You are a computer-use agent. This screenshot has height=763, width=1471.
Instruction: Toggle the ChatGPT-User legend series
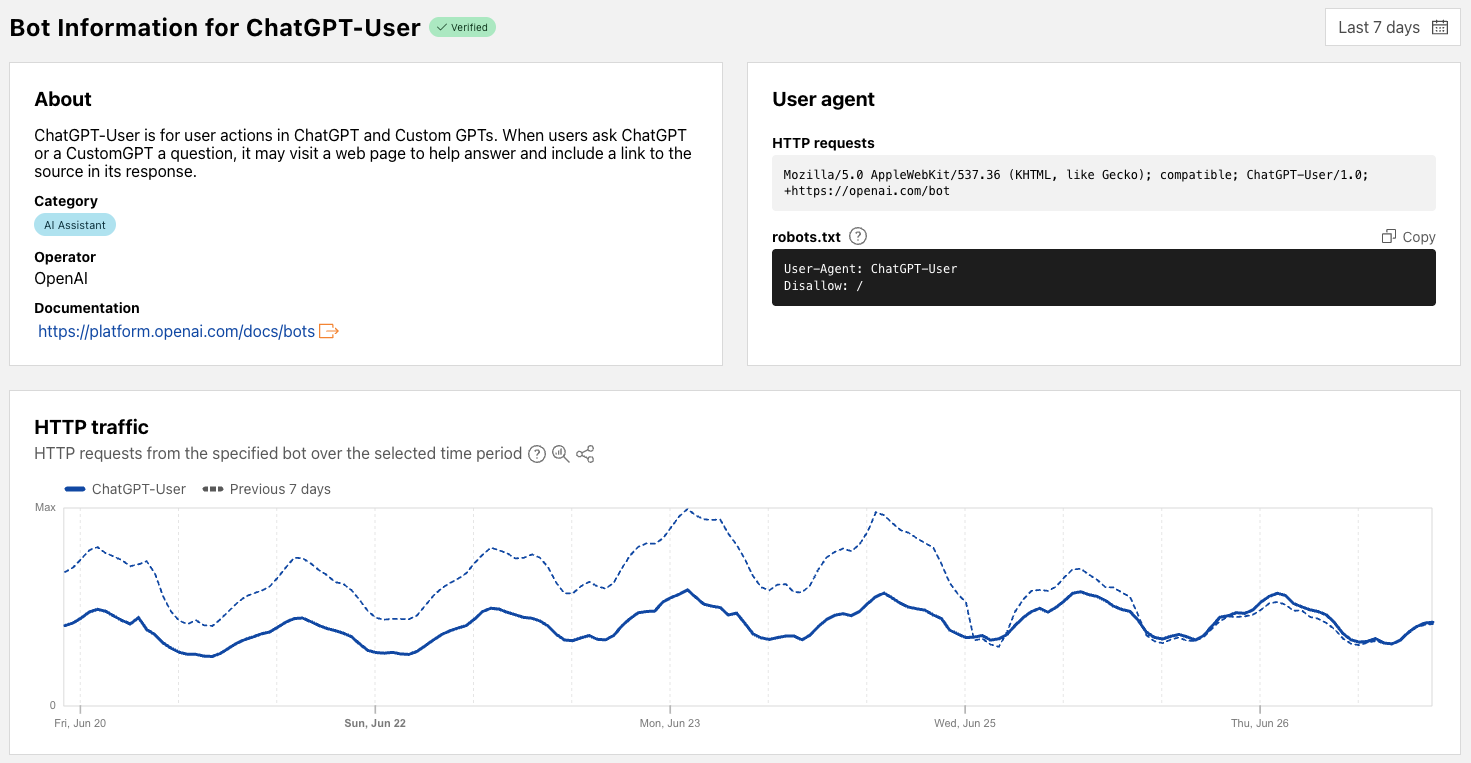(x=125, y=489)
